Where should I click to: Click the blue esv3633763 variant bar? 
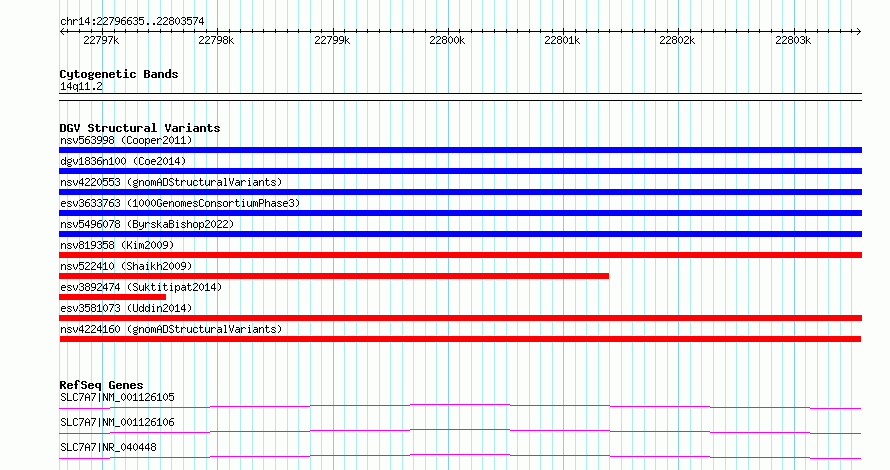pyautogui.click(x=460, y=213)
